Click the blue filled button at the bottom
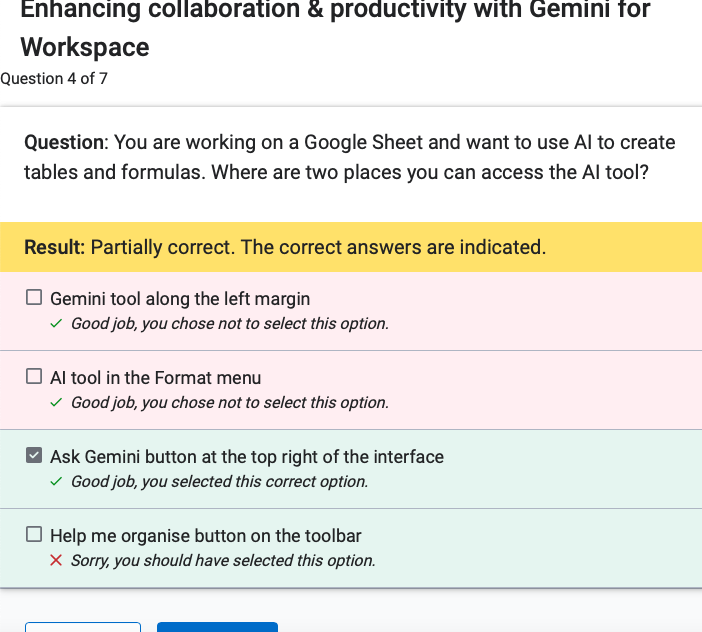The height and width of the screenshot is (632, 702). pyautogui.click(x=218, y=627)
